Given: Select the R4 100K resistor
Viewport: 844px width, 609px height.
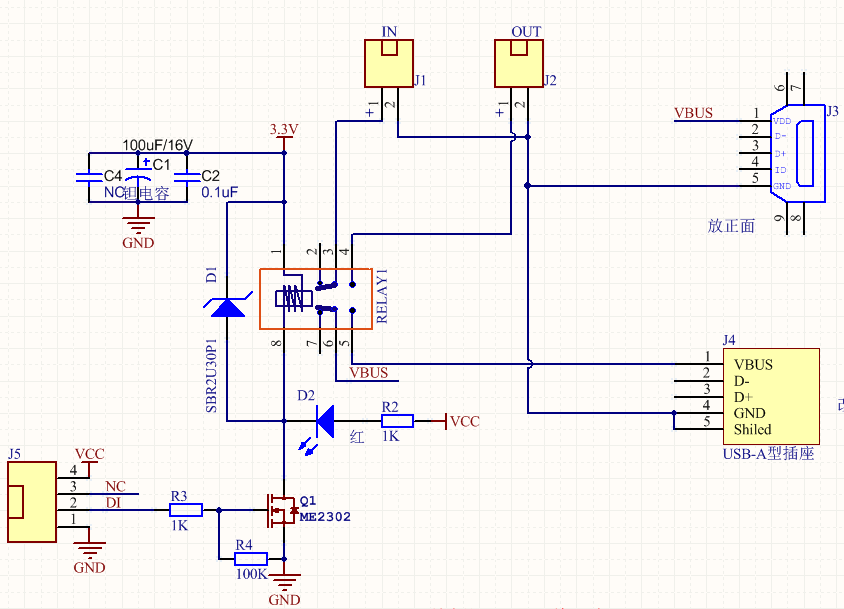Looking at the screenshot, I should [250, 558].
